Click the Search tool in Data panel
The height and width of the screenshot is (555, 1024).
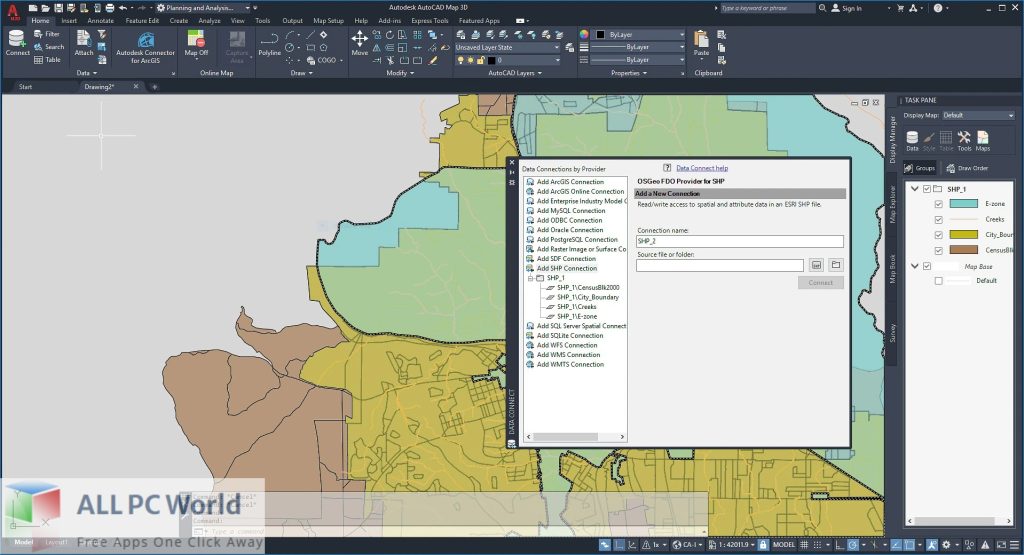coord(49,47)
